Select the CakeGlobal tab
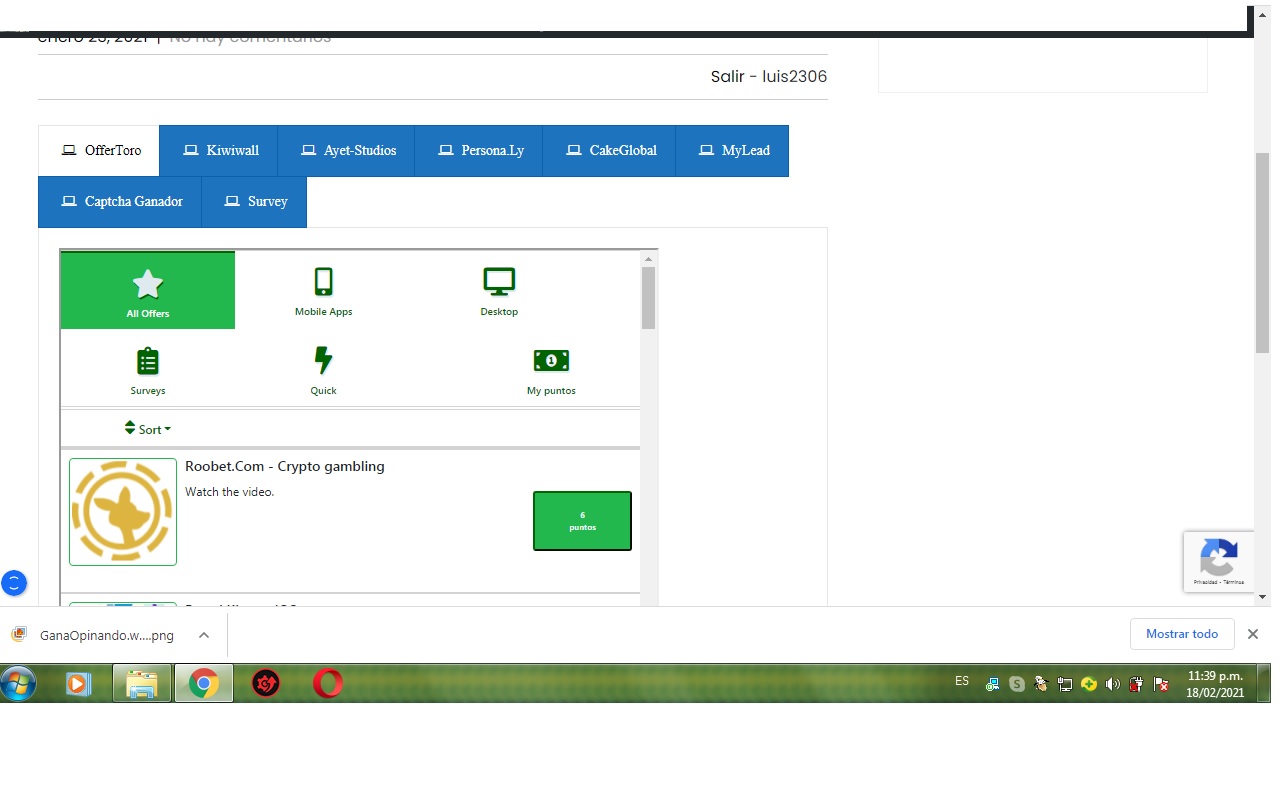This screenshot has height=800, width=1280. [609, 151]
